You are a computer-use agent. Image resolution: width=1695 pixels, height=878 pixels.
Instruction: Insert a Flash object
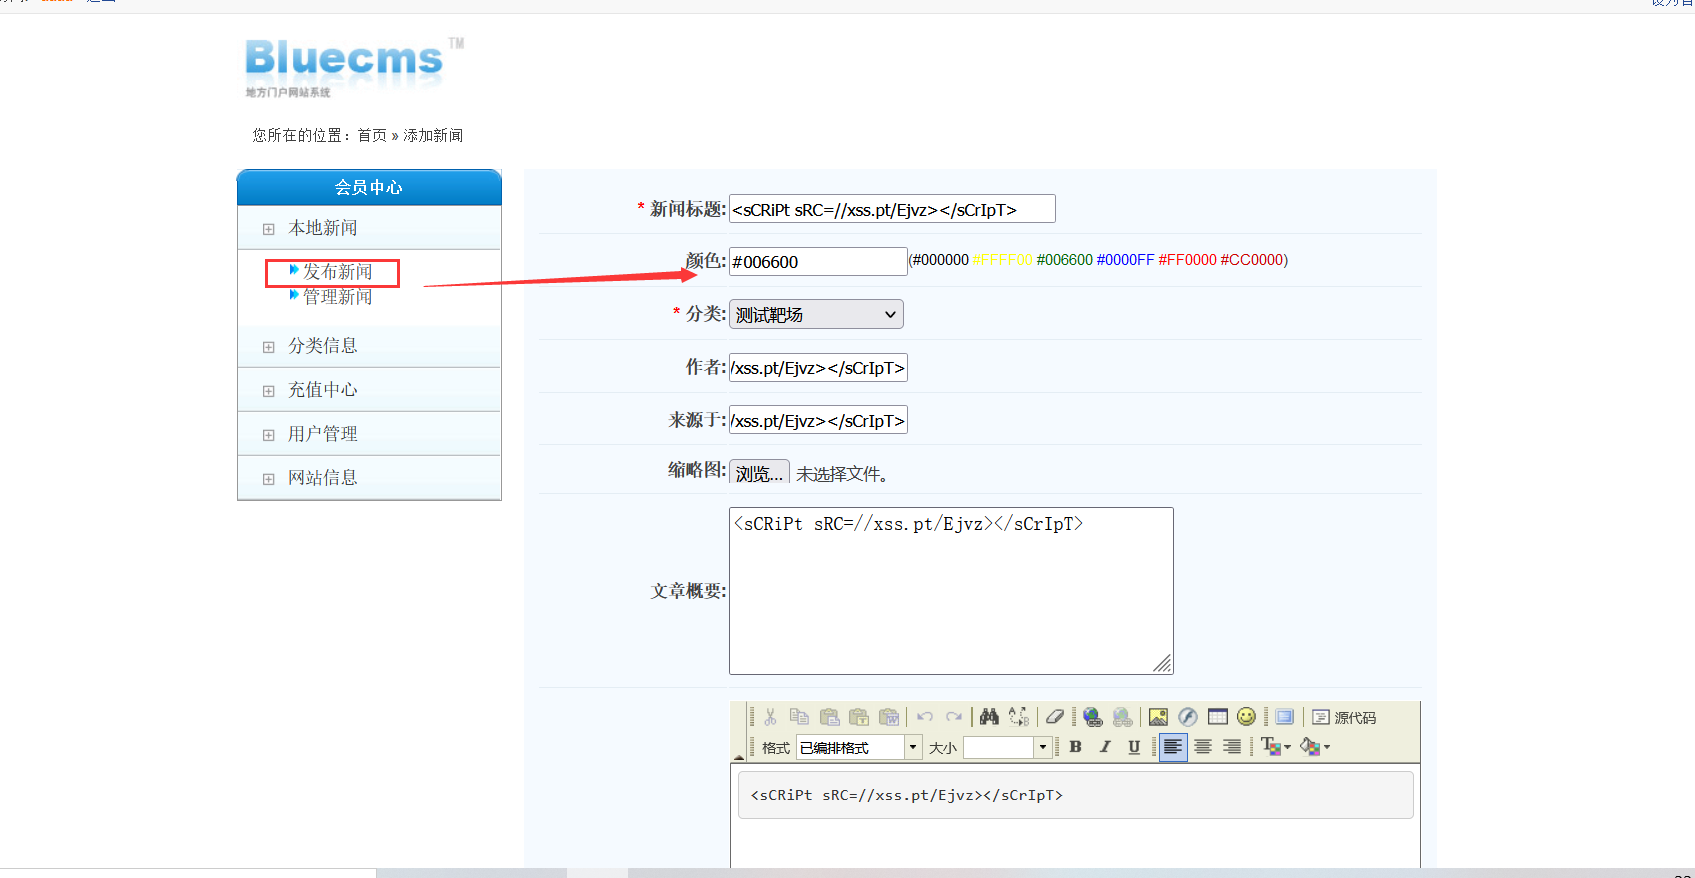[x=1188, y=717]
